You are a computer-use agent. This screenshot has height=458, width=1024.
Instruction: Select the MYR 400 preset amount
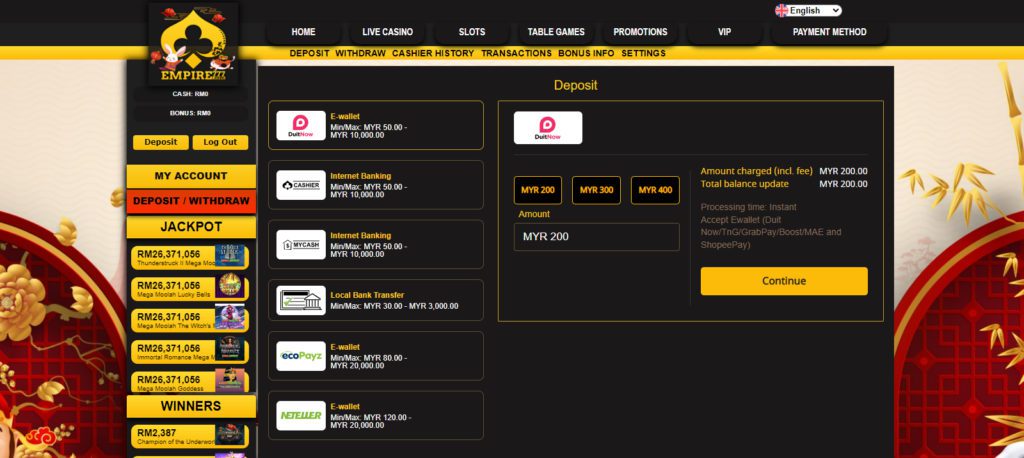[655, 190]
